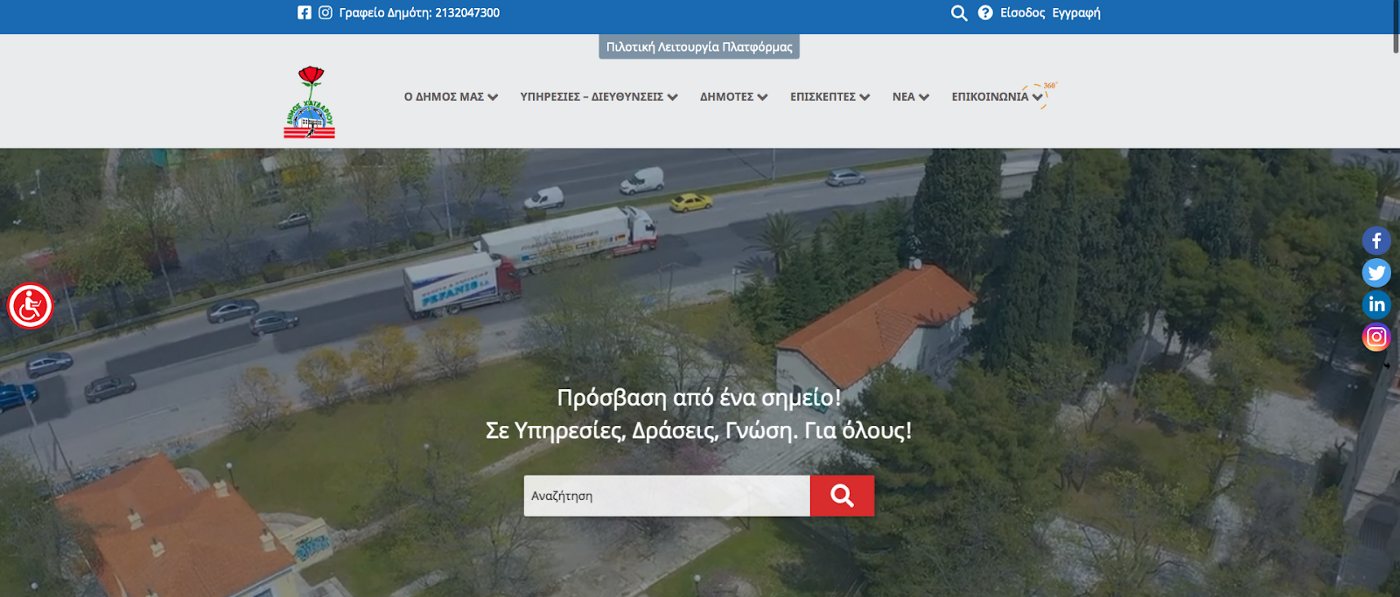
Task: Expand the ΥΠΗΡΕΣΙΕΣ – ΔΙΕΥΘΥΝΣΕΙΣ chevron
Action: tap(673, 97)
